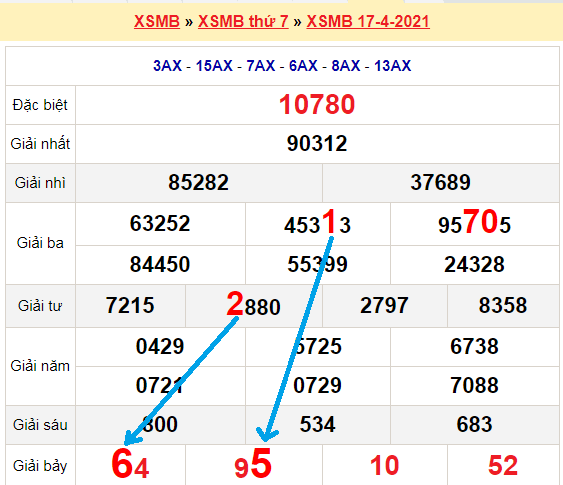Click the Giải ba row label
Screen dimensions: 563x485
click(x=40, y=243)
